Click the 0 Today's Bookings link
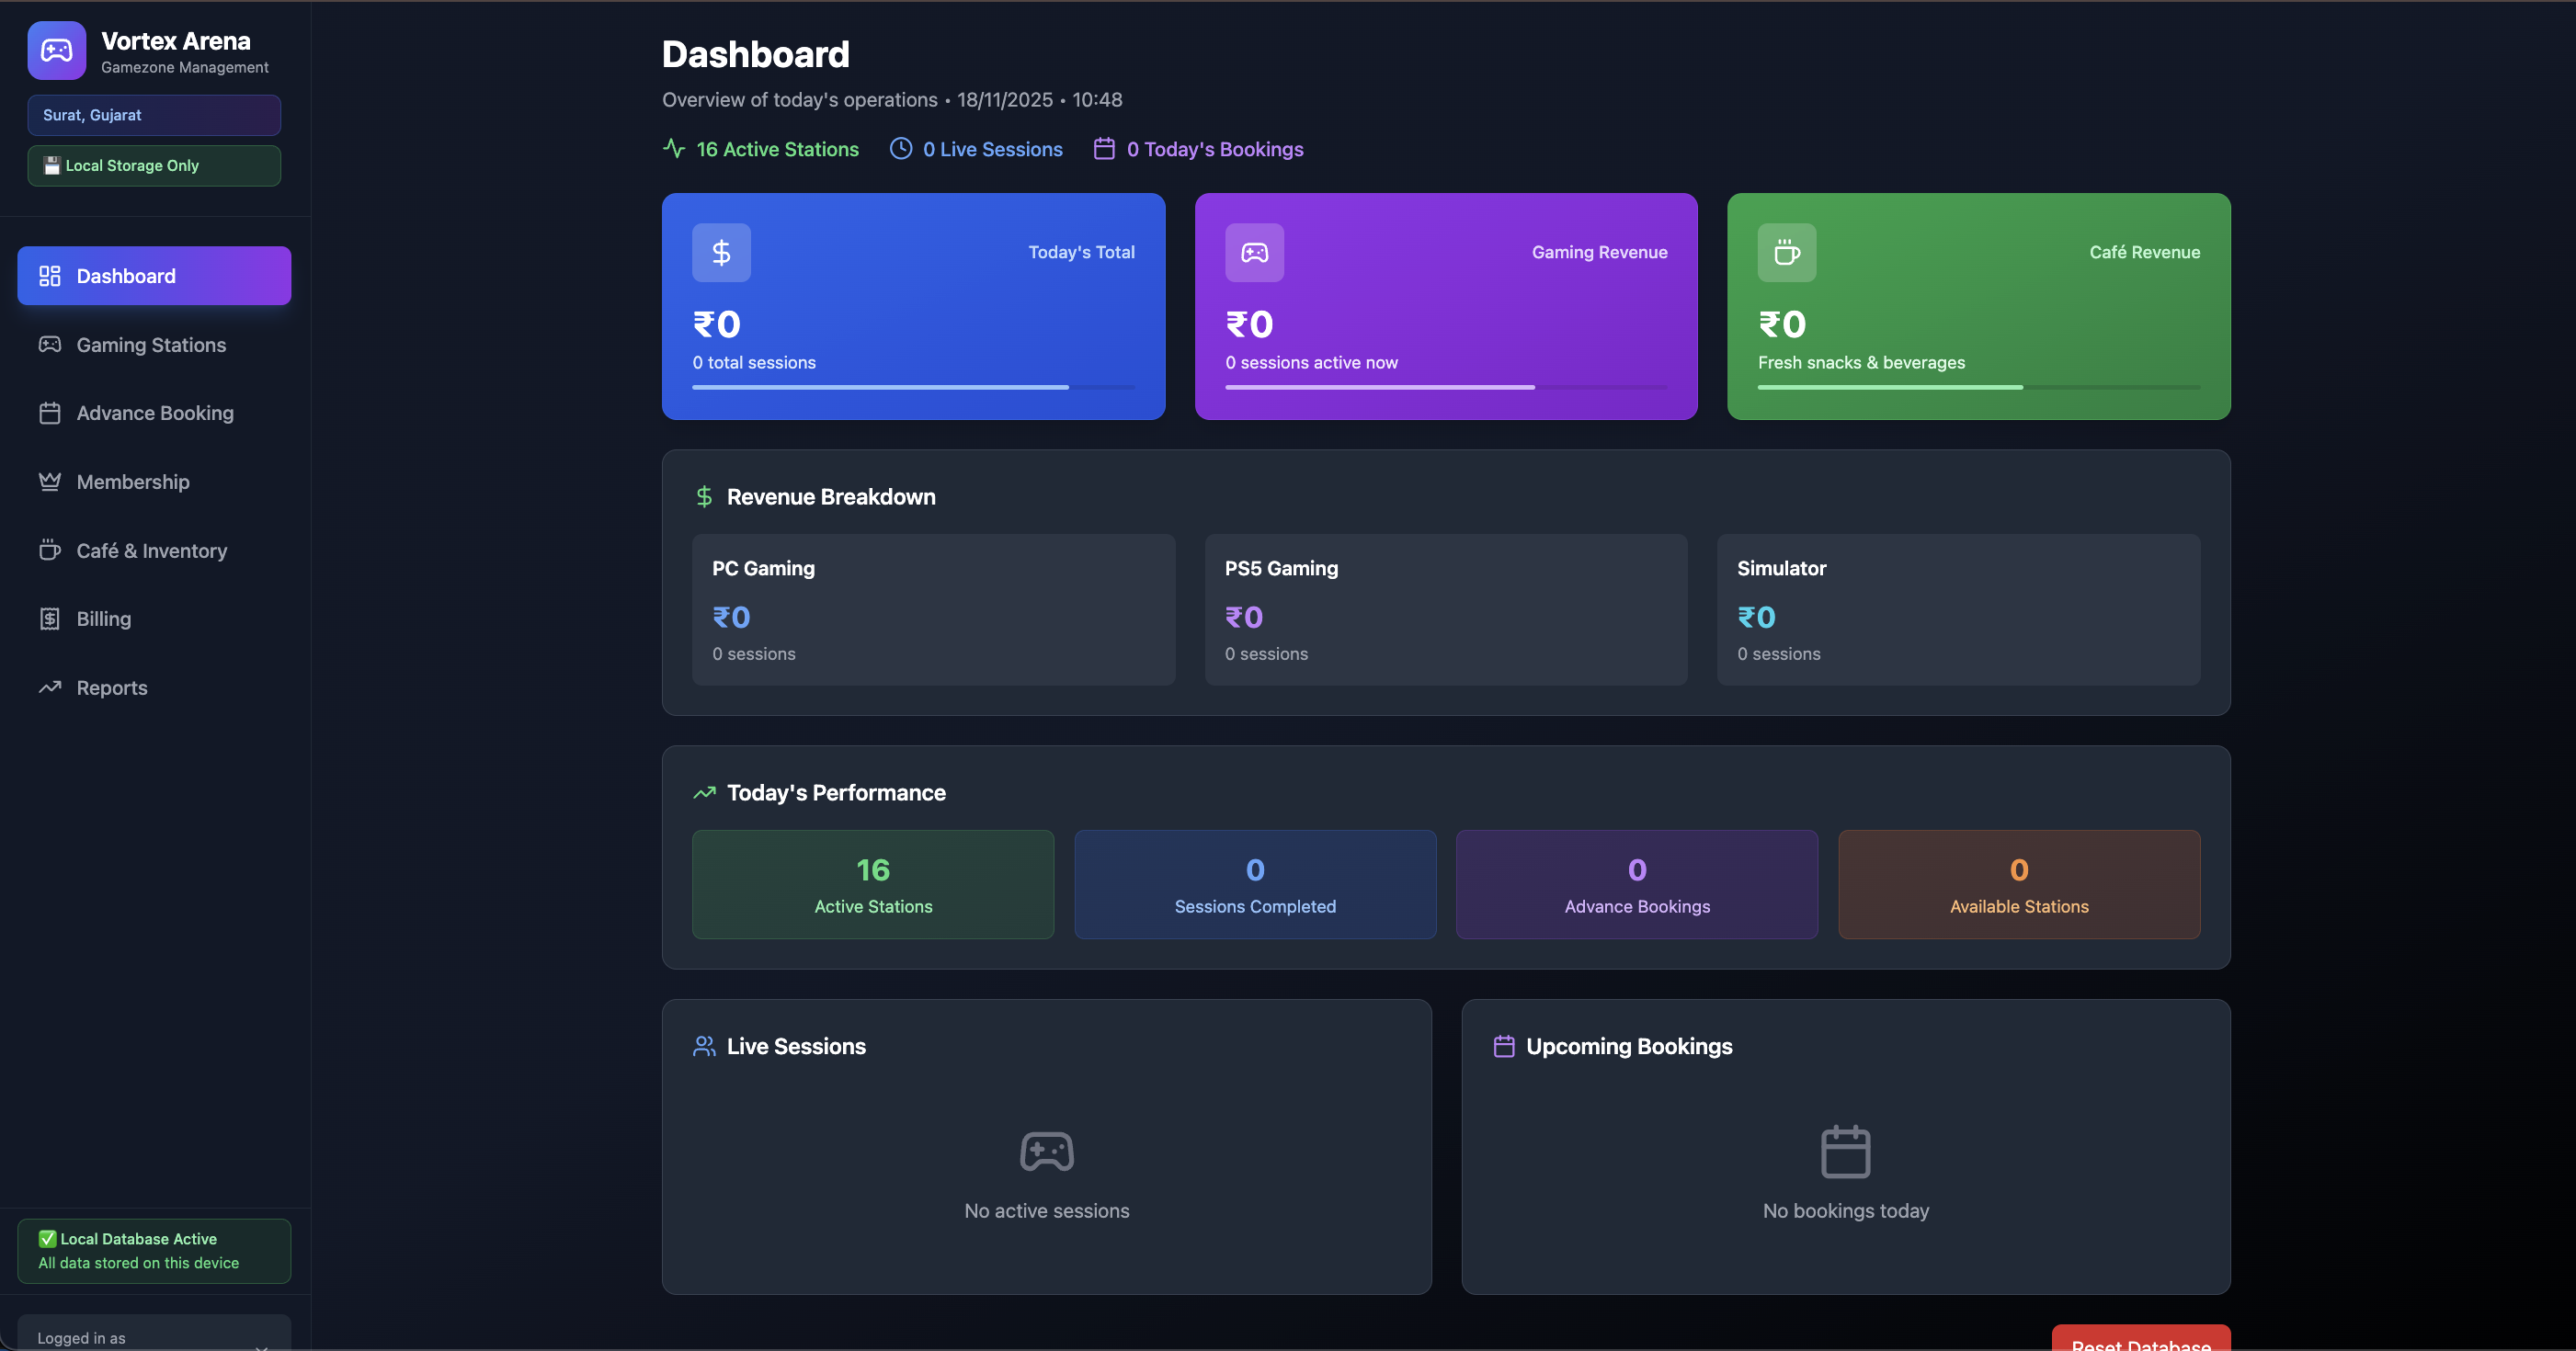The width and height of the screenshot is (2576, 1351). [x=1198, y=148]
